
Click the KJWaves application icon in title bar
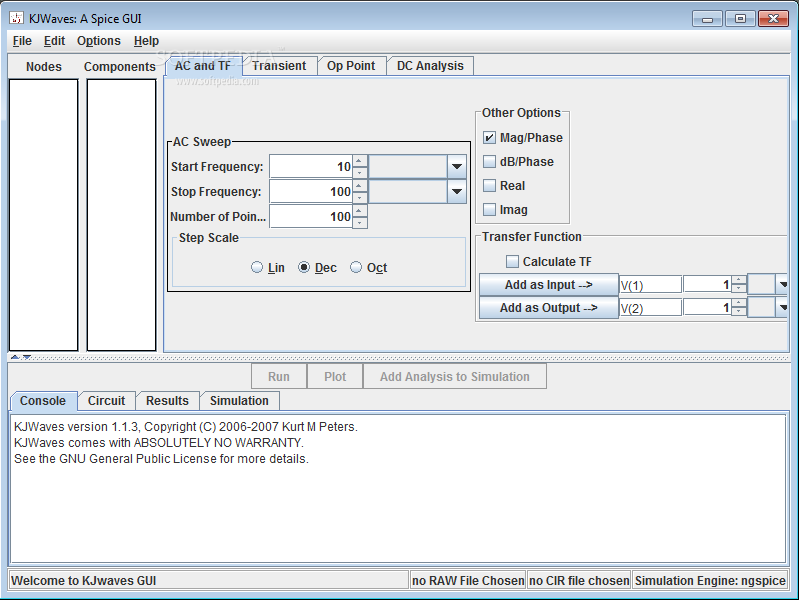16,18
